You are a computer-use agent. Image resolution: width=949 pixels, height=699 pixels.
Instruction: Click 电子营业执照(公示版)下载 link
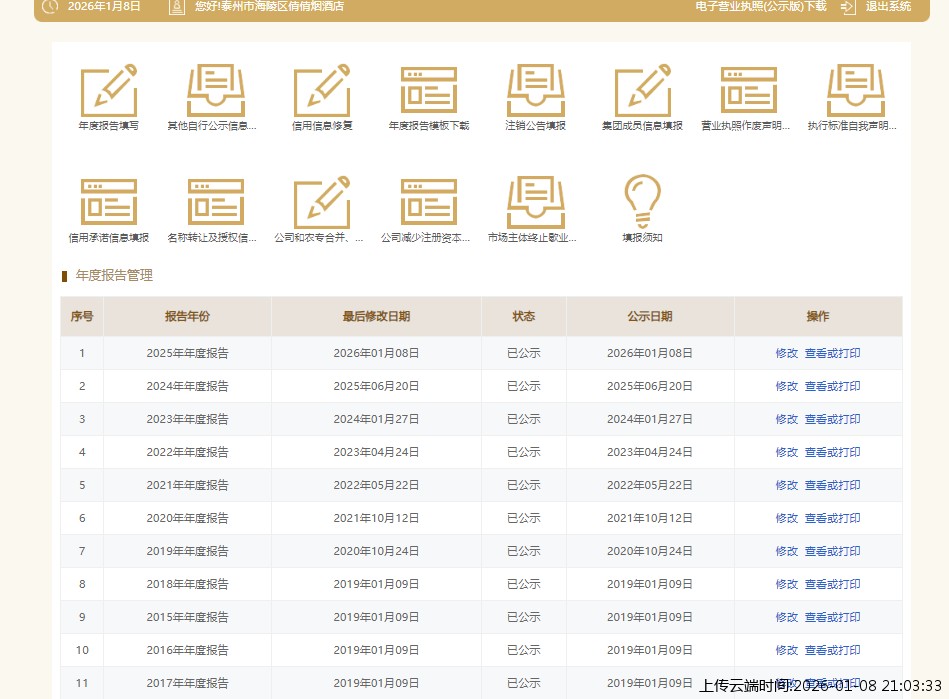pyautogui.click(x=761, y=7)
